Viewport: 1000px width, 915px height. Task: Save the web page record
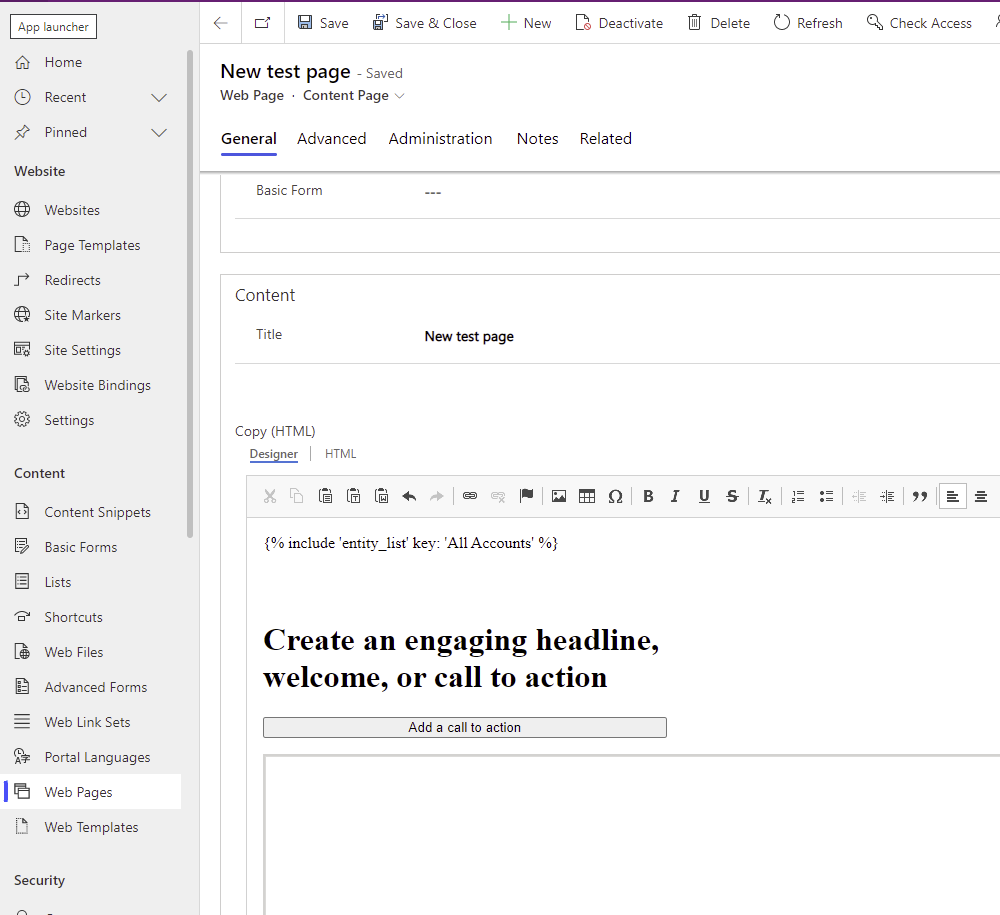tap(323, 23)
